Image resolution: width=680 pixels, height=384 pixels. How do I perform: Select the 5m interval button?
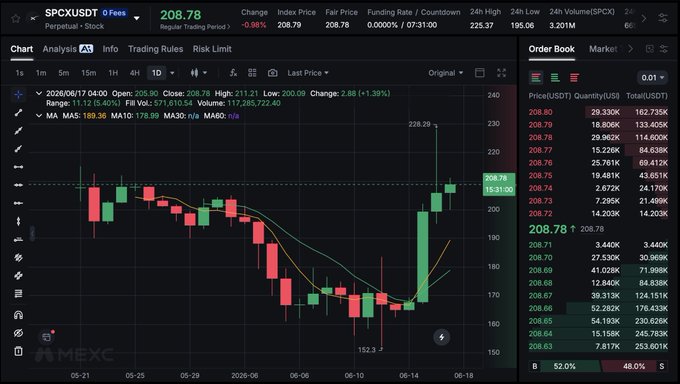(x=64, y=73)
